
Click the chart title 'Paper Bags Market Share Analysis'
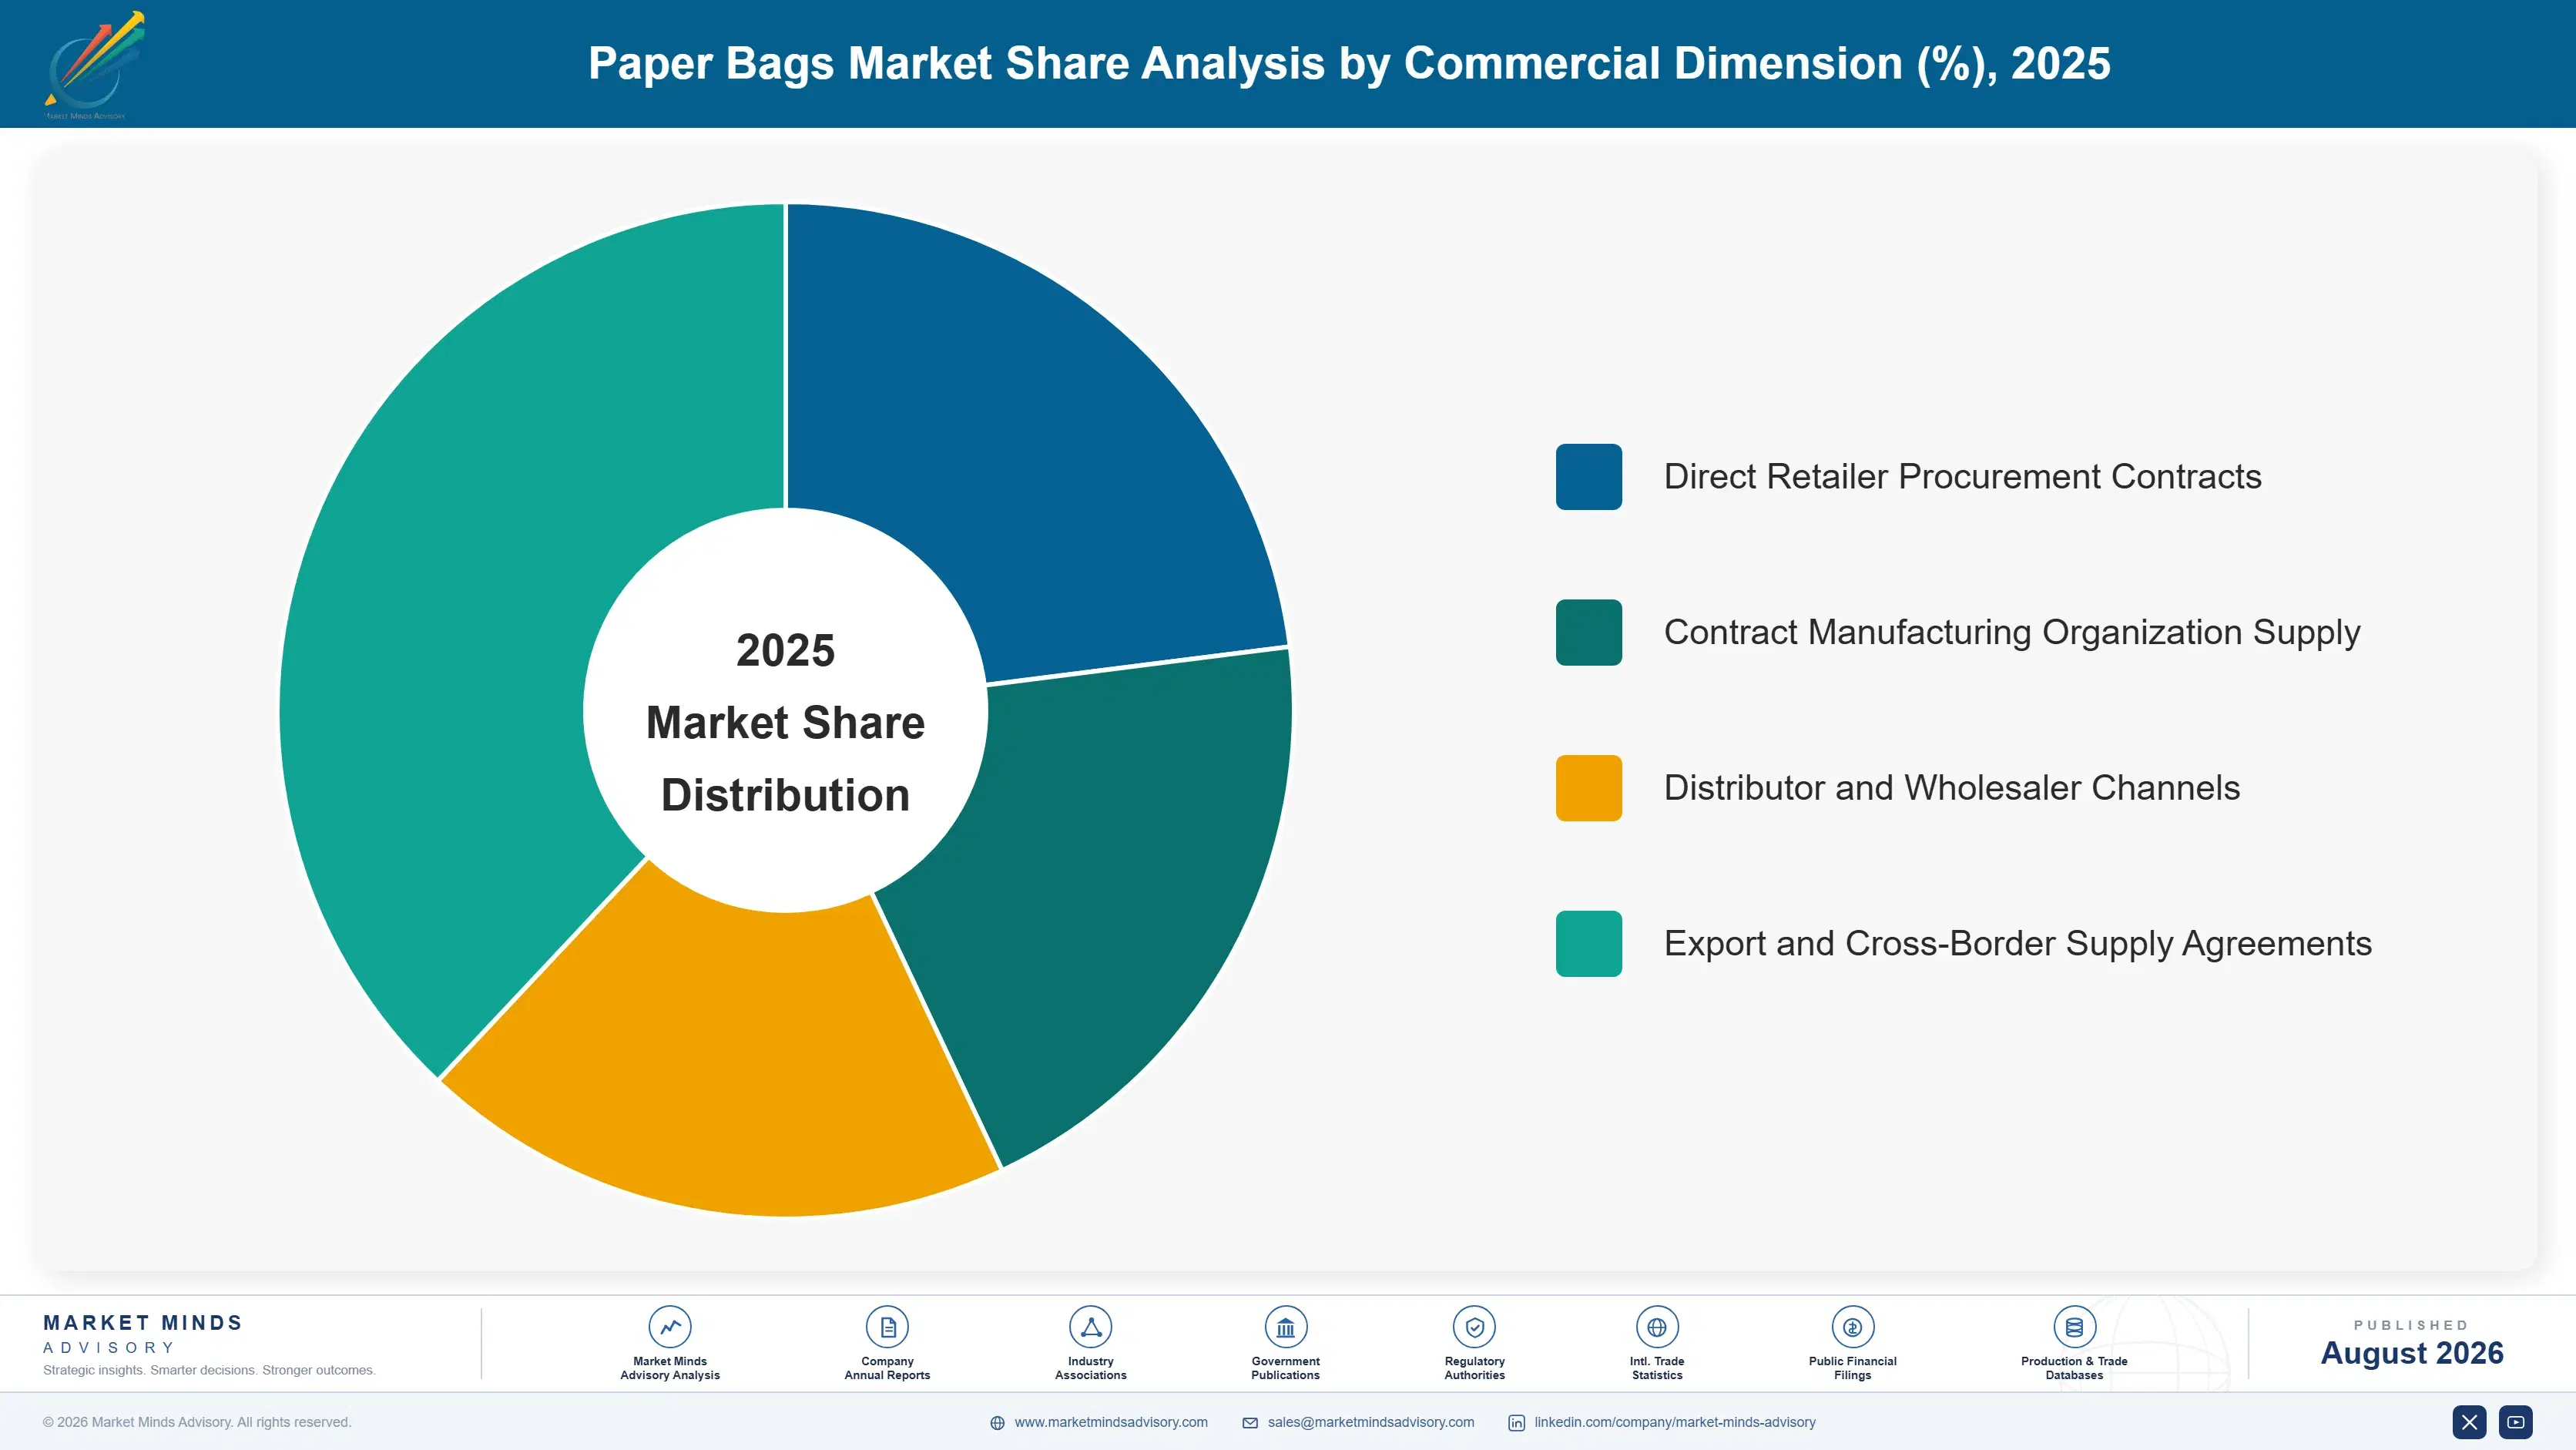point(1349,64)
